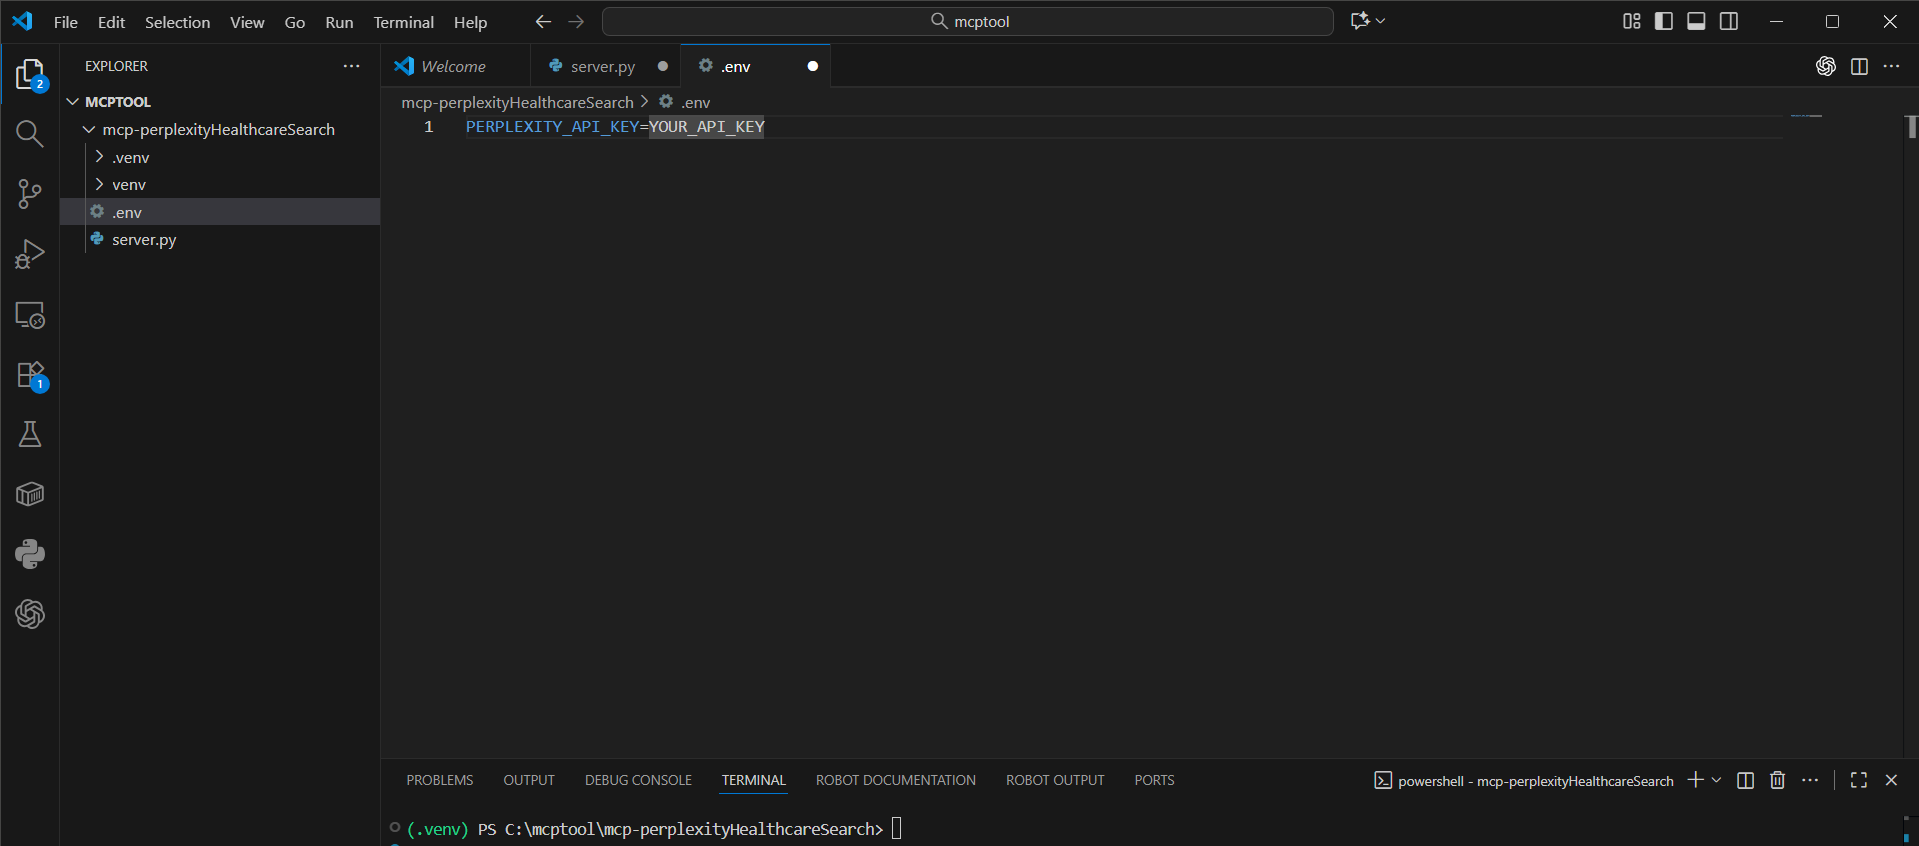Open the Selection menu
This screenshot has width=1919, height=846.
point(177,22)
